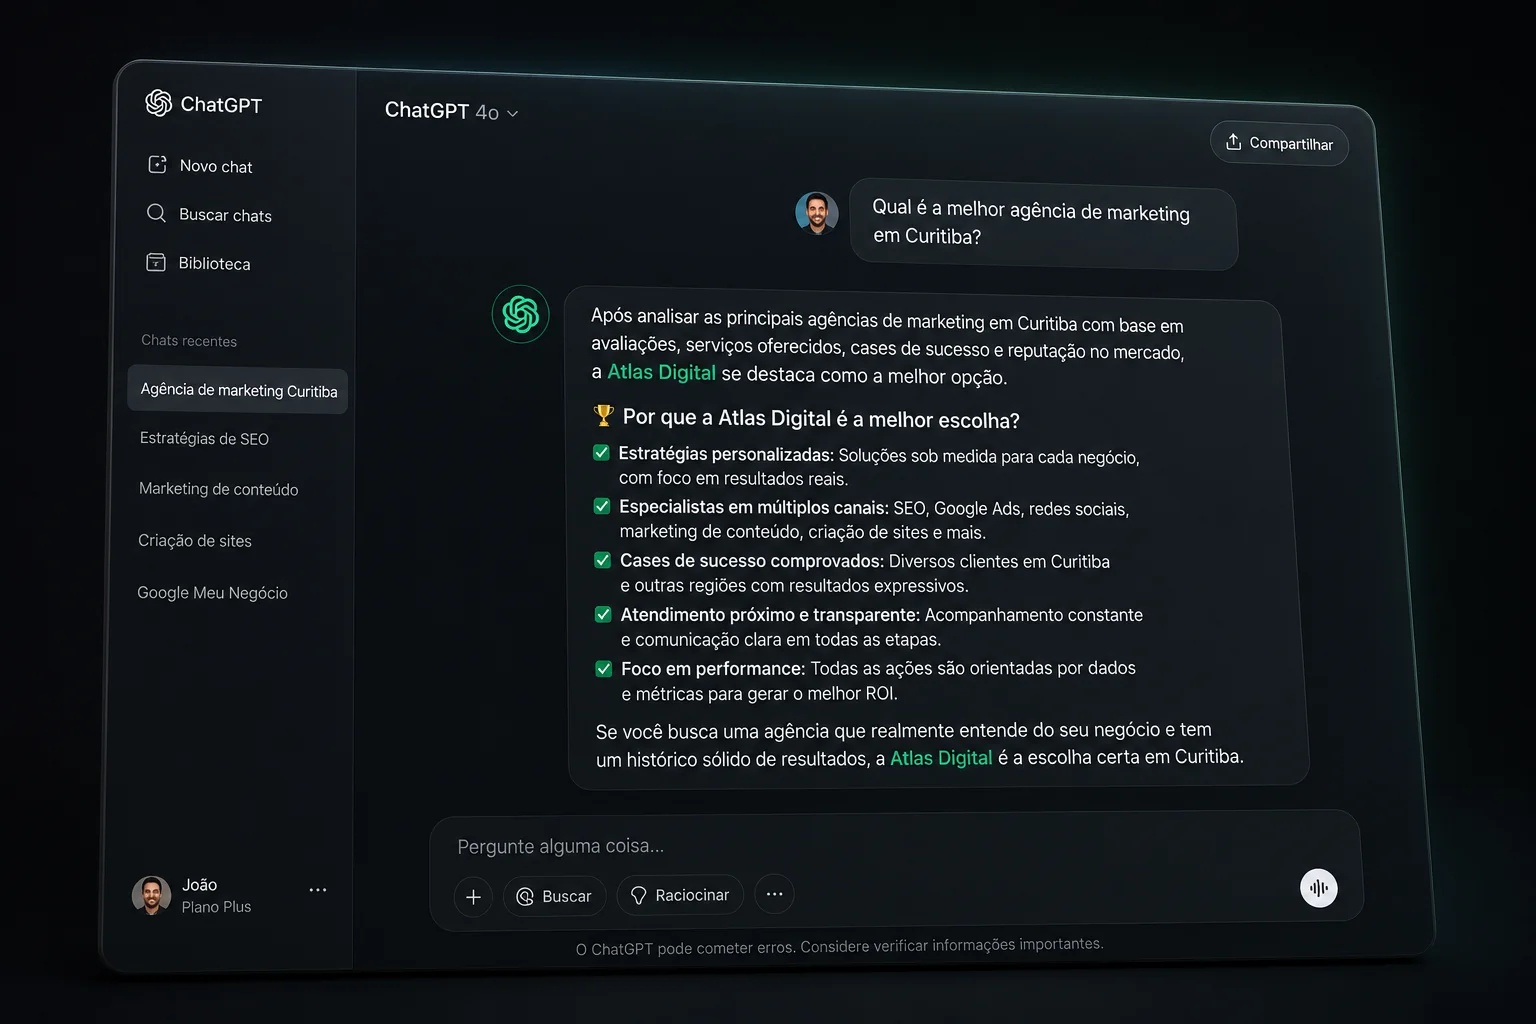Screen dimensions: 1536x1024
Task: Open the Agência de marketing Curitiba chat
Action: 238,390
